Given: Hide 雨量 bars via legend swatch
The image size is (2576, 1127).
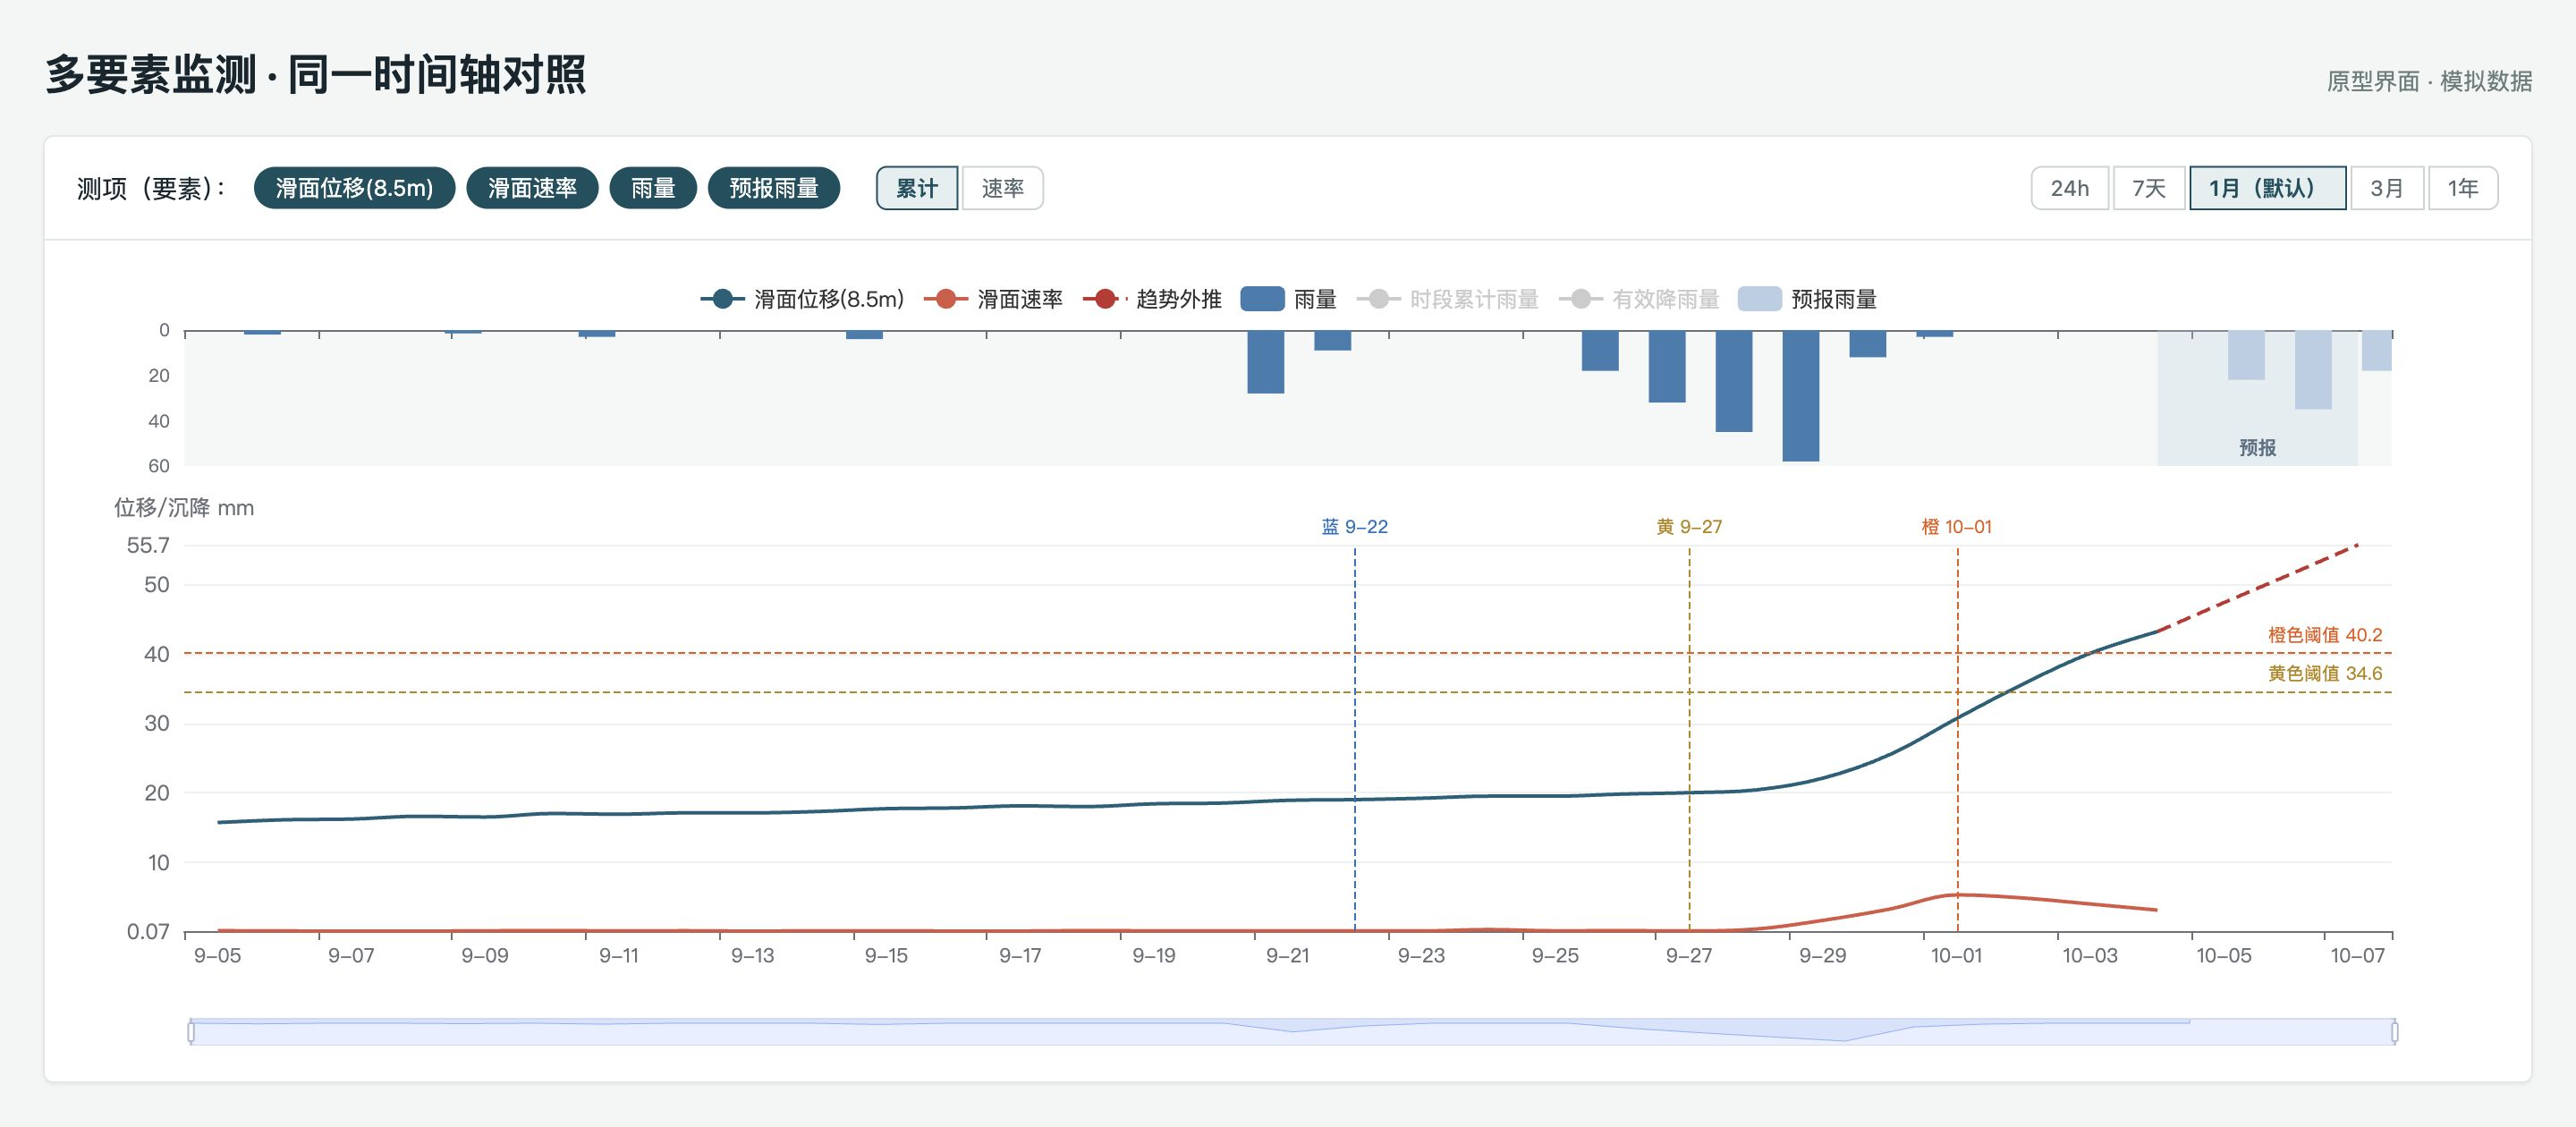Looking at the screenshot, I should point(1262,299).
